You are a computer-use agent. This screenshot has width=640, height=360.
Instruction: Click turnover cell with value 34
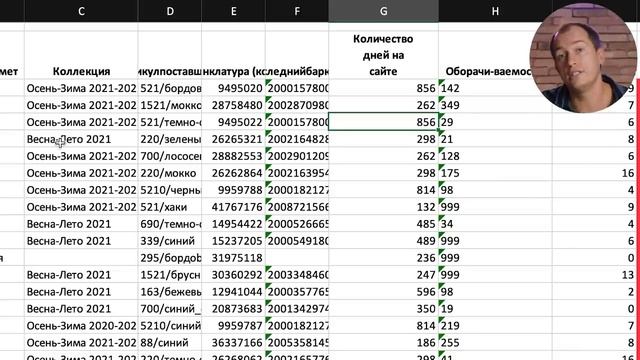point(495,224)
